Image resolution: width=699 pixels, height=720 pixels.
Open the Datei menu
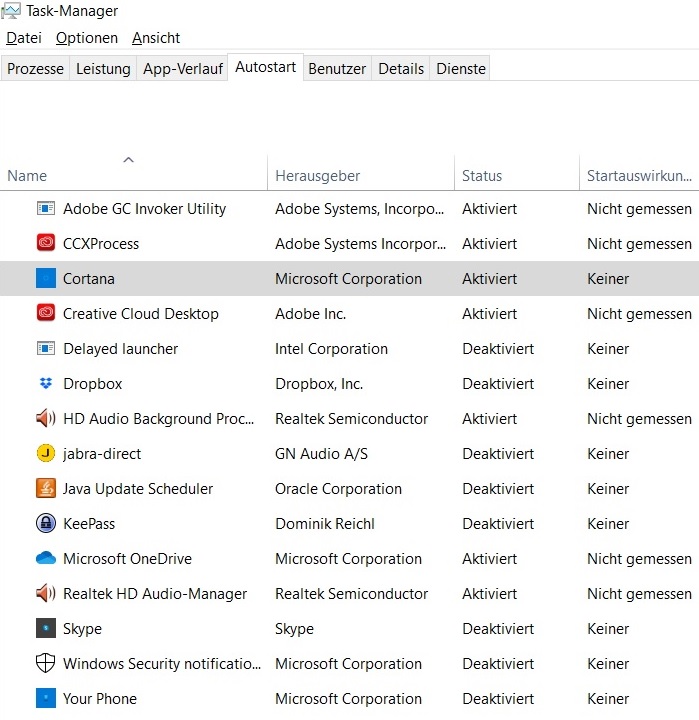(x=24, y=38)
